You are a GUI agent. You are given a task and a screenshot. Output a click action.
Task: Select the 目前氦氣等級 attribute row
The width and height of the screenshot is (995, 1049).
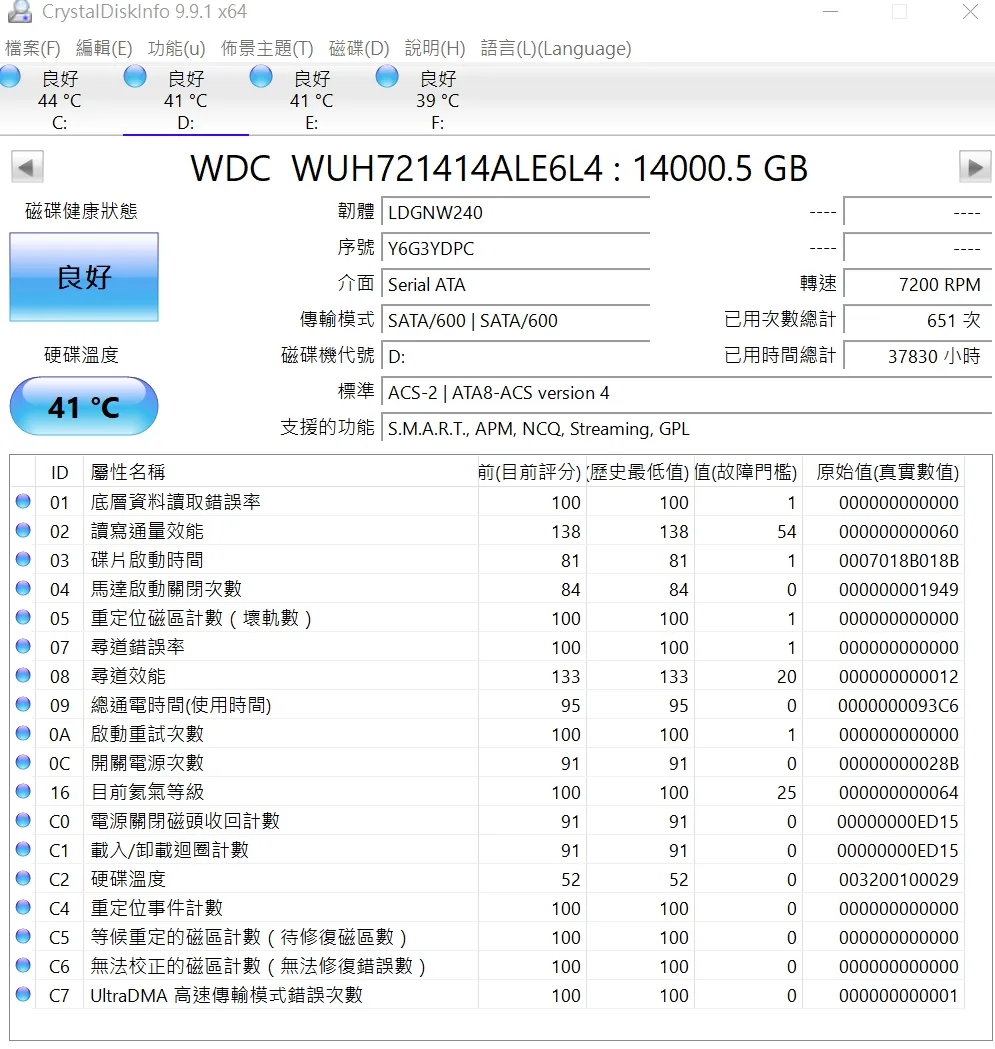coord(488,792)
